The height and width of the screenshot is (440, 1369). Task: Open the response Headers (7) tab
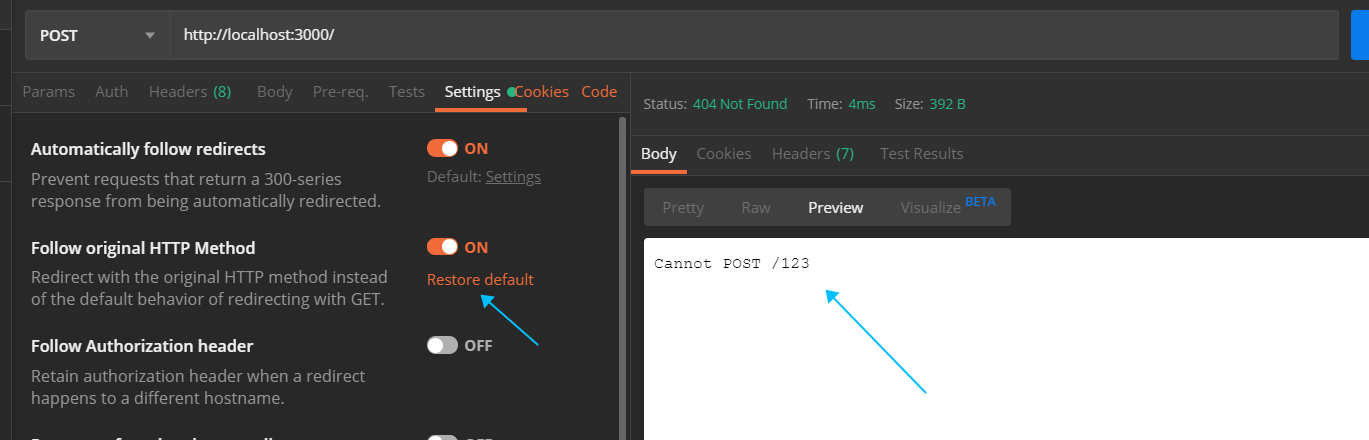point(813,153)
